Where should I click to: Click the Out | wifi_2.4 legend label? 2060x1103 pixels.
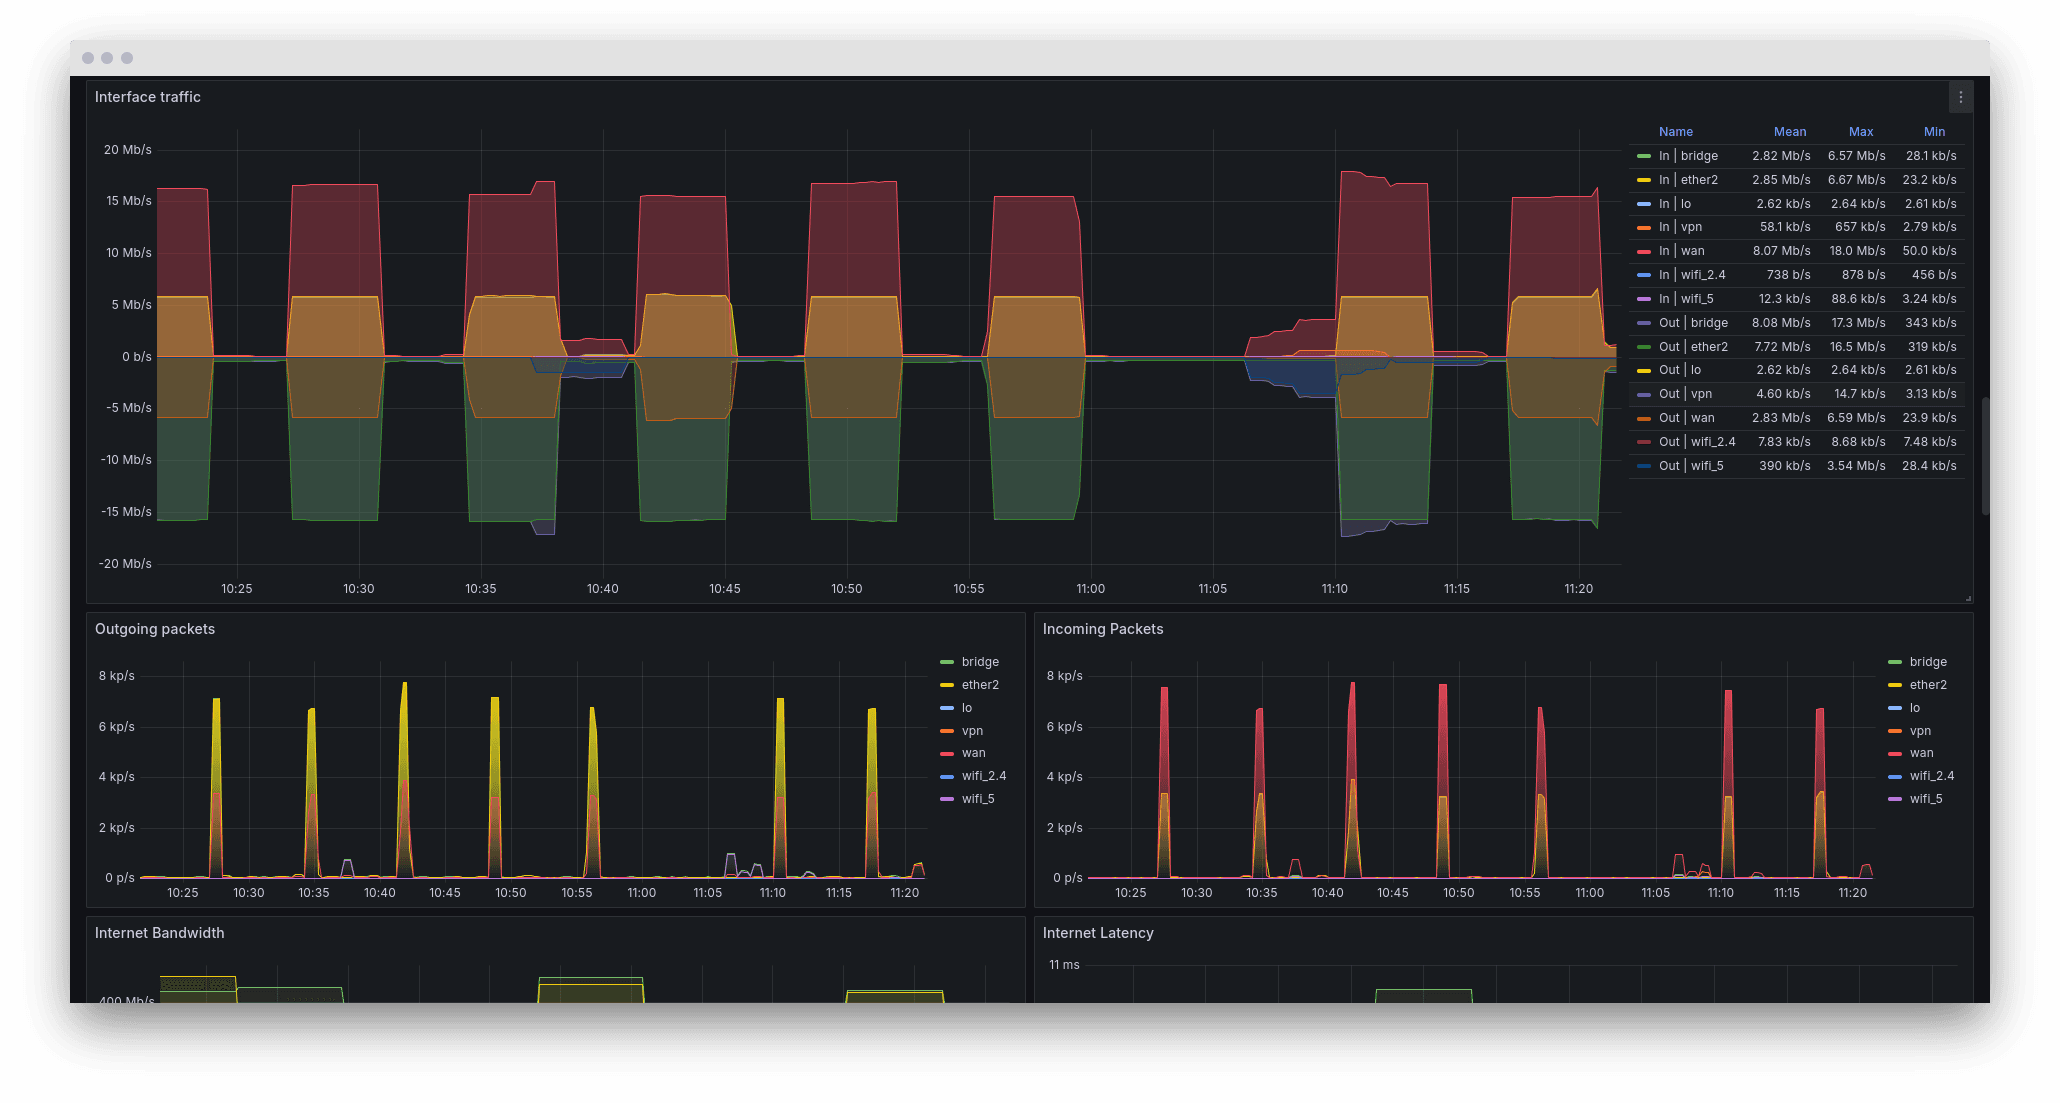click(1697, 442)
